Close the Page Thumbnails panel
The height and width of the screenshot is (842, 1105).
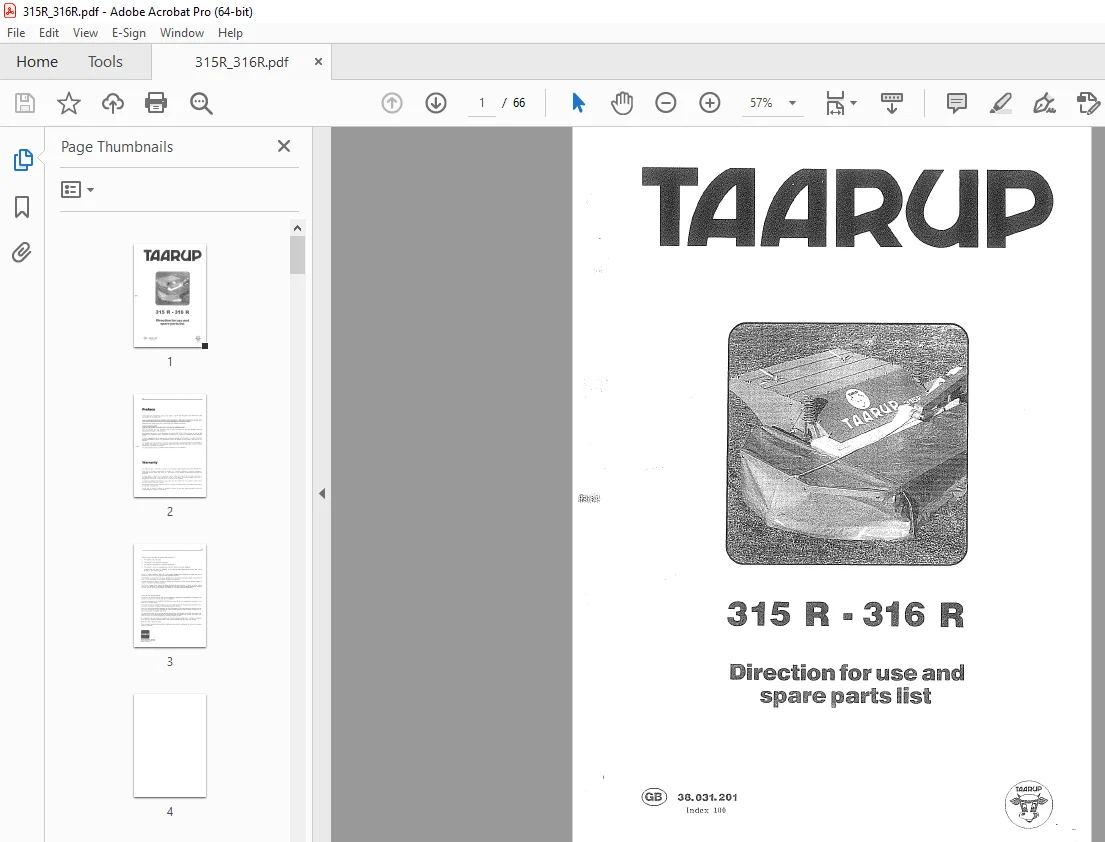coord(284,146)
